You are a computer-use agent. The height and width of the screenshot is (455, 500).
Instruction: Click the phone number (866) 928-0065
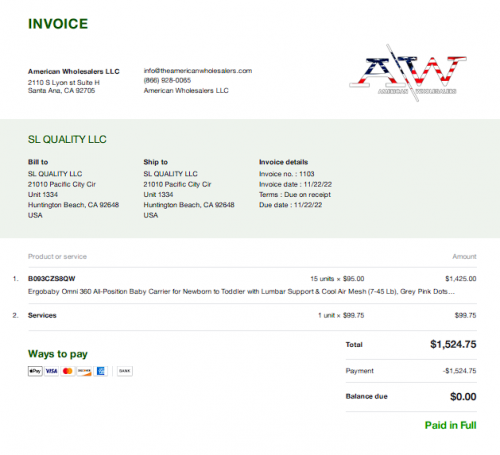point(167,80)
